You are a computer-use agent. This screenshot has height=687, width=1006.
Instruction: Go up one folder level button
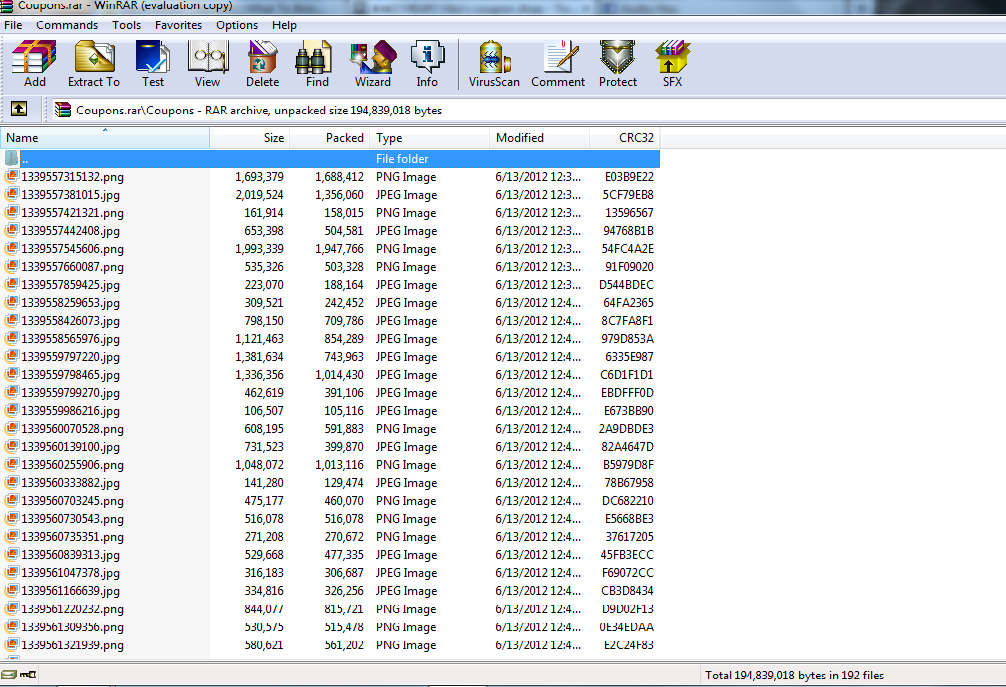pos(19,109)
